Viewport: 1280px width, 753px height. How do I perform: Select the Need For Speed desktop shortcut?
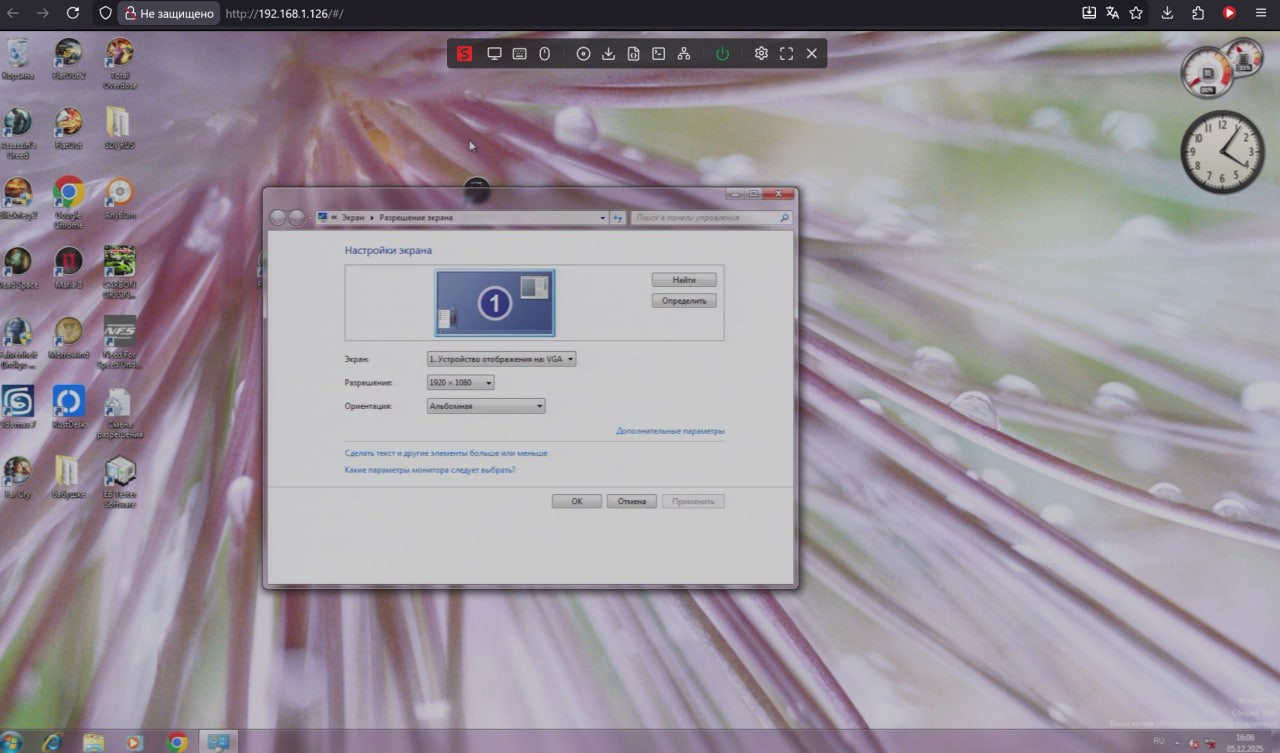click(119, 343)
